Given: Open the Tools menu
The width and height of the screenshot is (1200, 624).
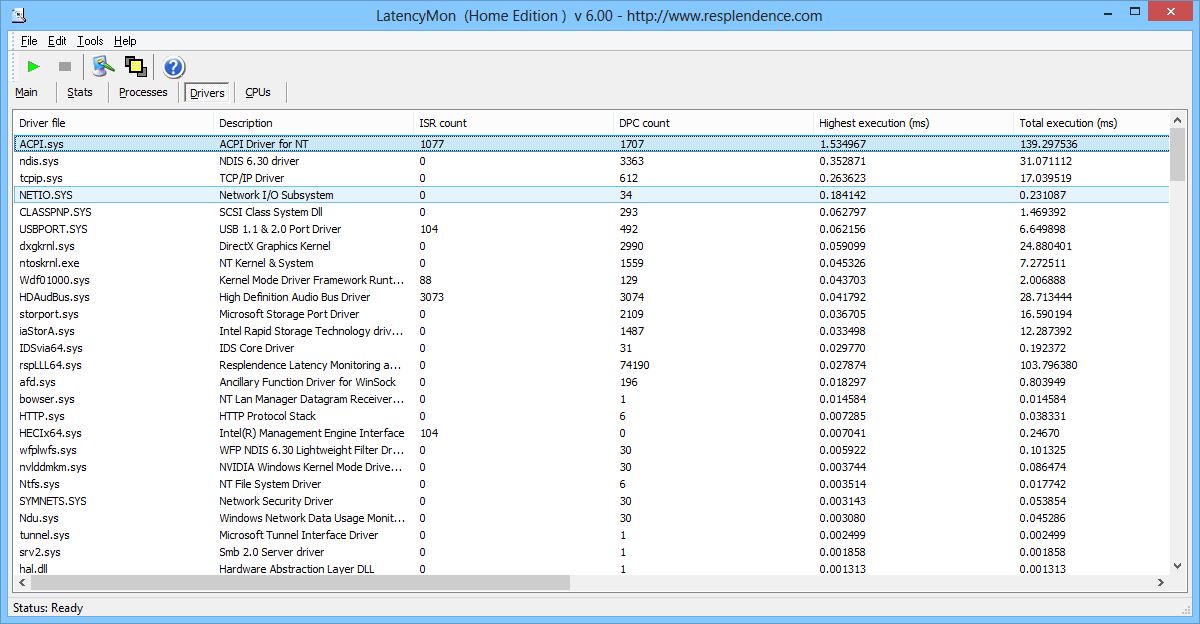Looking at the screenshot, I should coord(90,41).
